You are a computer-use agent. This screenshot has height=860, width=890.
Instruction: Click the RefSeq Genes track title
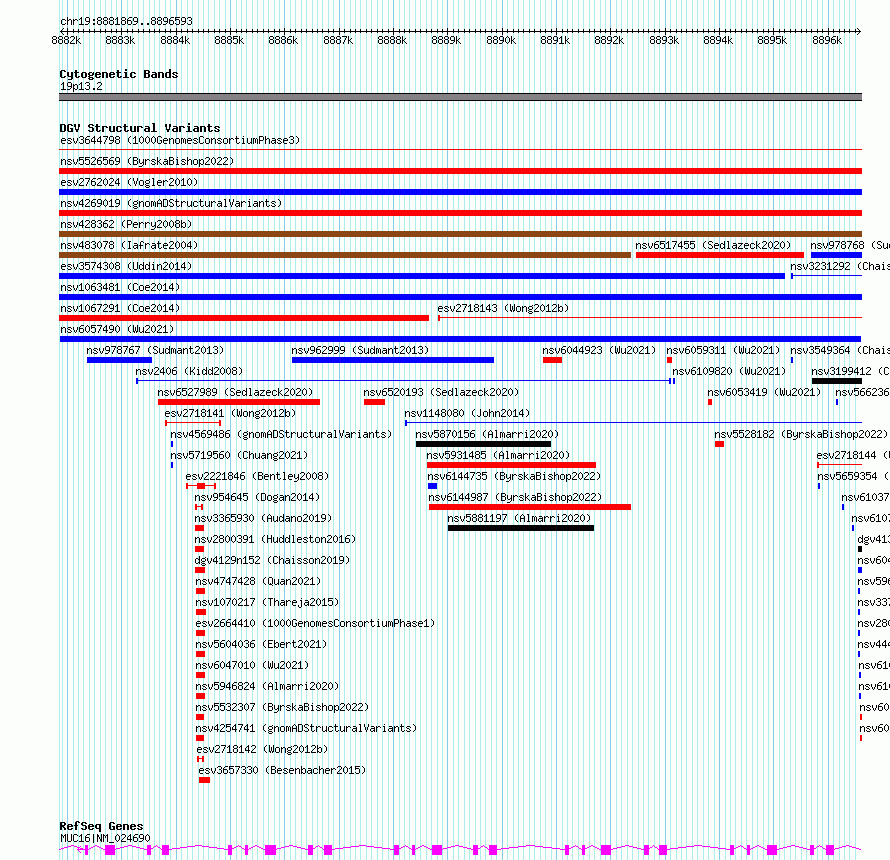102,826
